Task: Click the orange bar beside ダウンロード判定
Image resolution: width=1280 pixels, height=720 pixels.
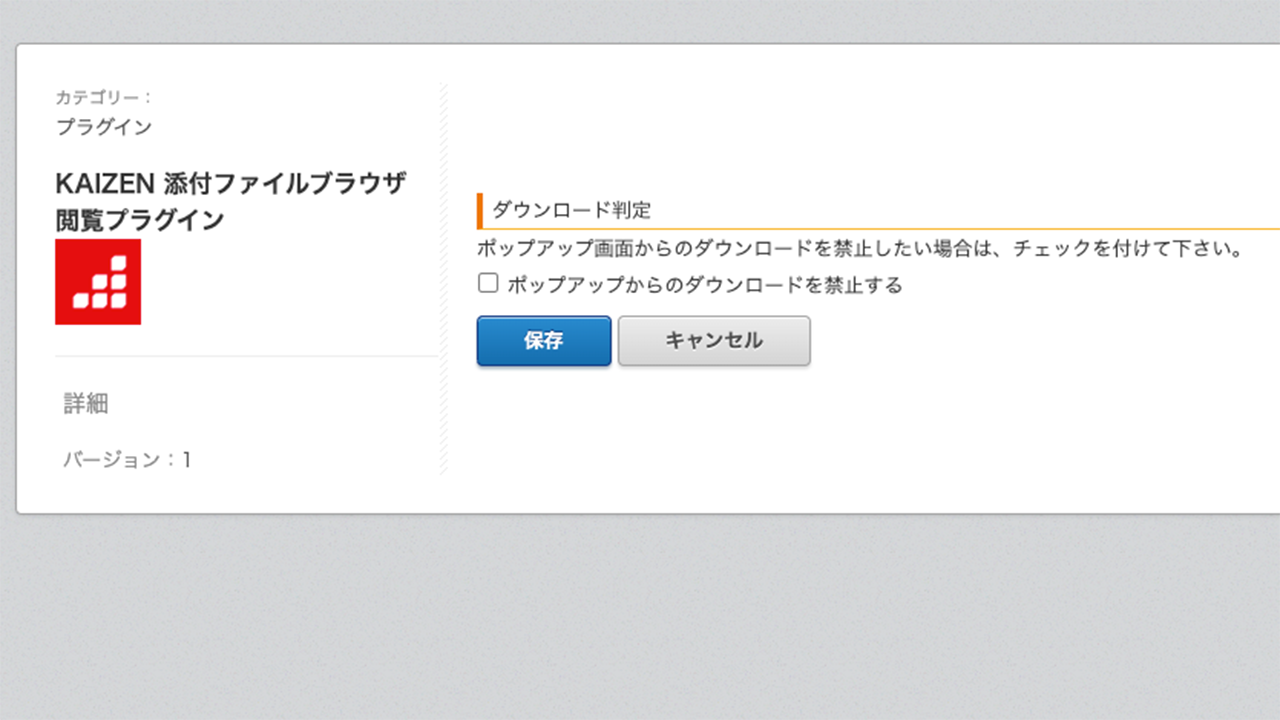Action: pyautogui.click(x=480, y=211)
